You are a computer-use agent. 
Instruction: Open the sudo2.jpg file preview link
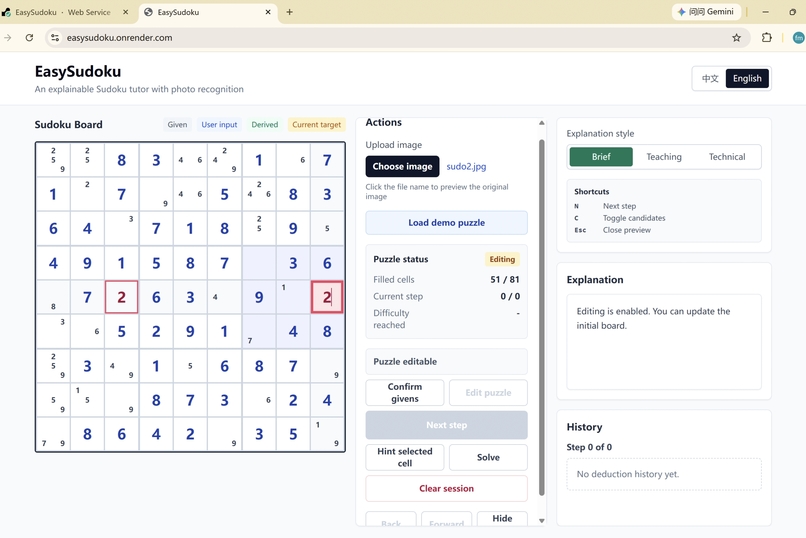coord(466,166)
